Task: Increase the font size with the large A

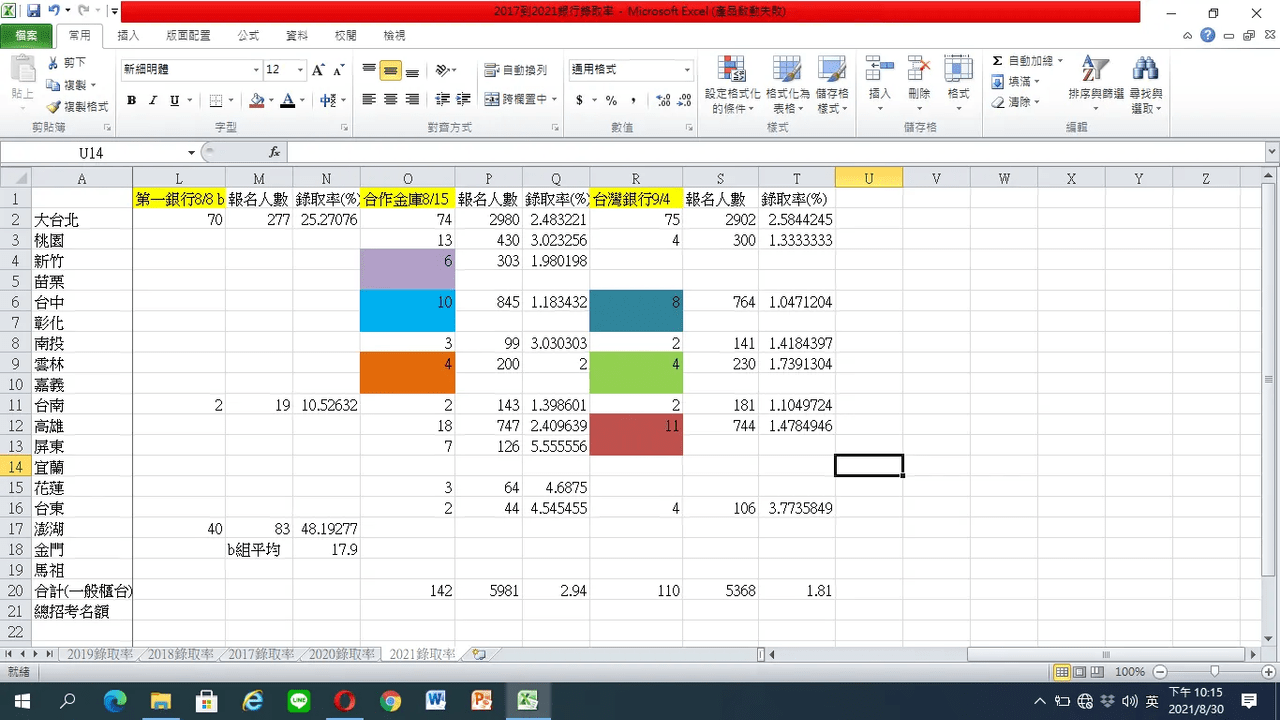Action: tap(318, 70)
